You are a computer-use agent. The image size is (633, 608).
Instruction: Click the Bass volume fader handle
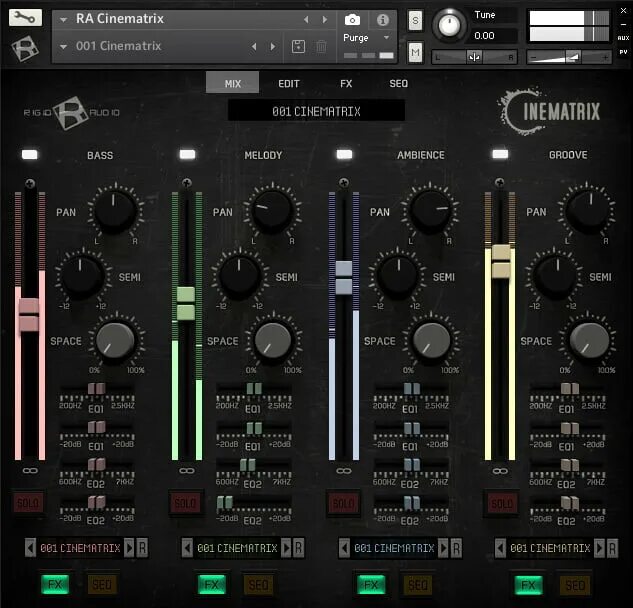point(29,315)
